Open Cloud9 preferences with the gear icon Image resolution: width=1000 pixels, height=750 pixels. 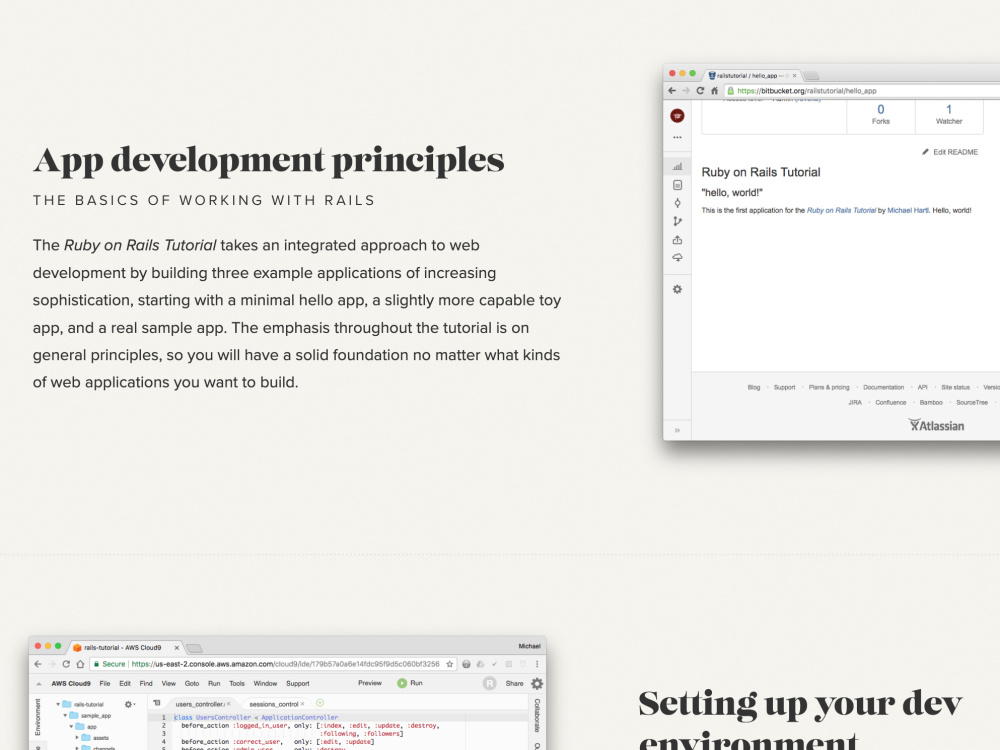click(537, 683)
